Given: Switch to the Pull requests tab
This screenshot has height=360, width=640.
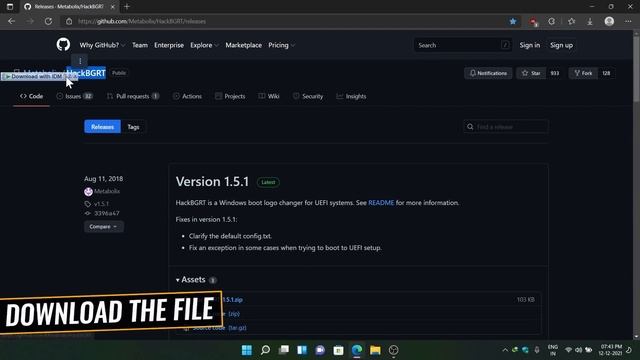Looking at the screenshot, I should tap(133, 96).
